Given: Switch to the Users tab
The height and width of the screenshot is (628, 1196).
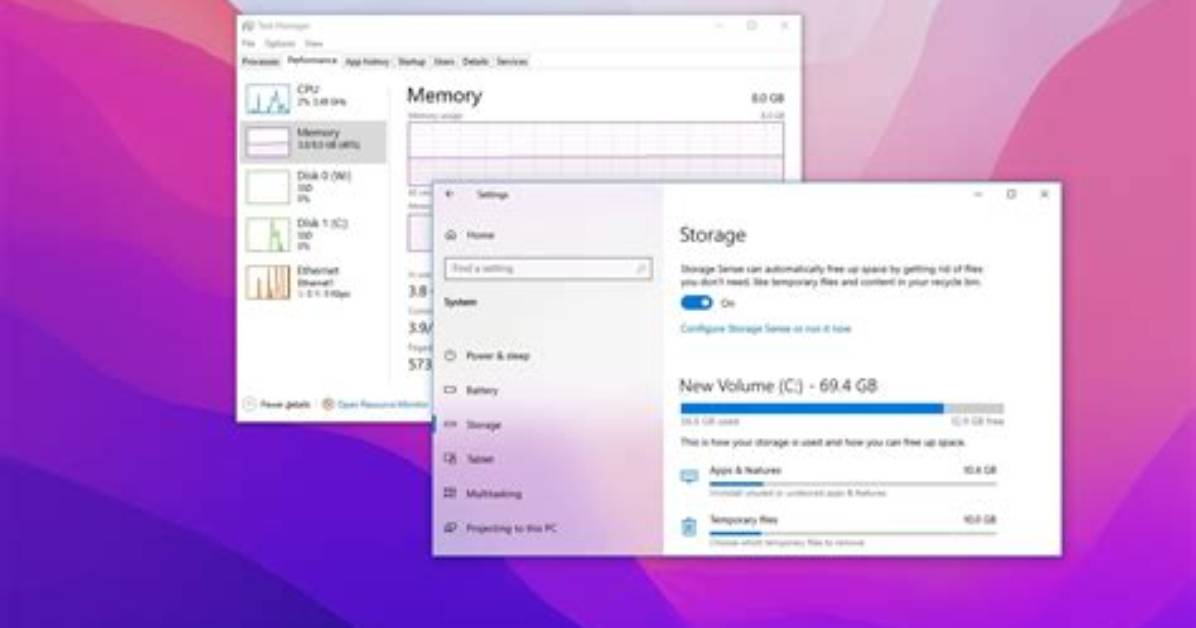Looking at the screenshot, I should pyautogui.click(x=444, y=62).
